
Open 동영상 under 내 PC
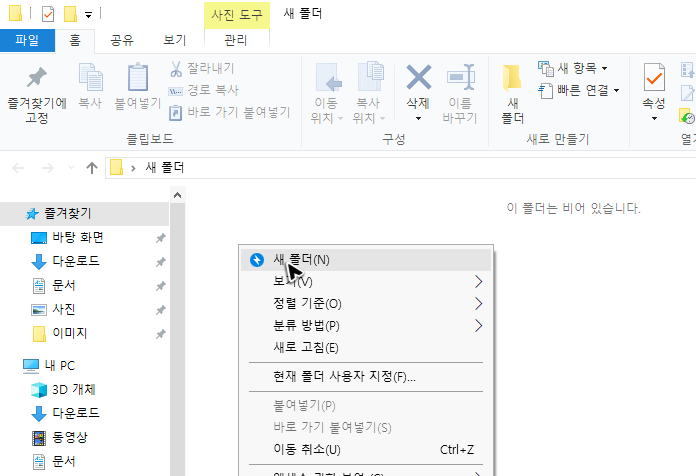coord(70,437)
